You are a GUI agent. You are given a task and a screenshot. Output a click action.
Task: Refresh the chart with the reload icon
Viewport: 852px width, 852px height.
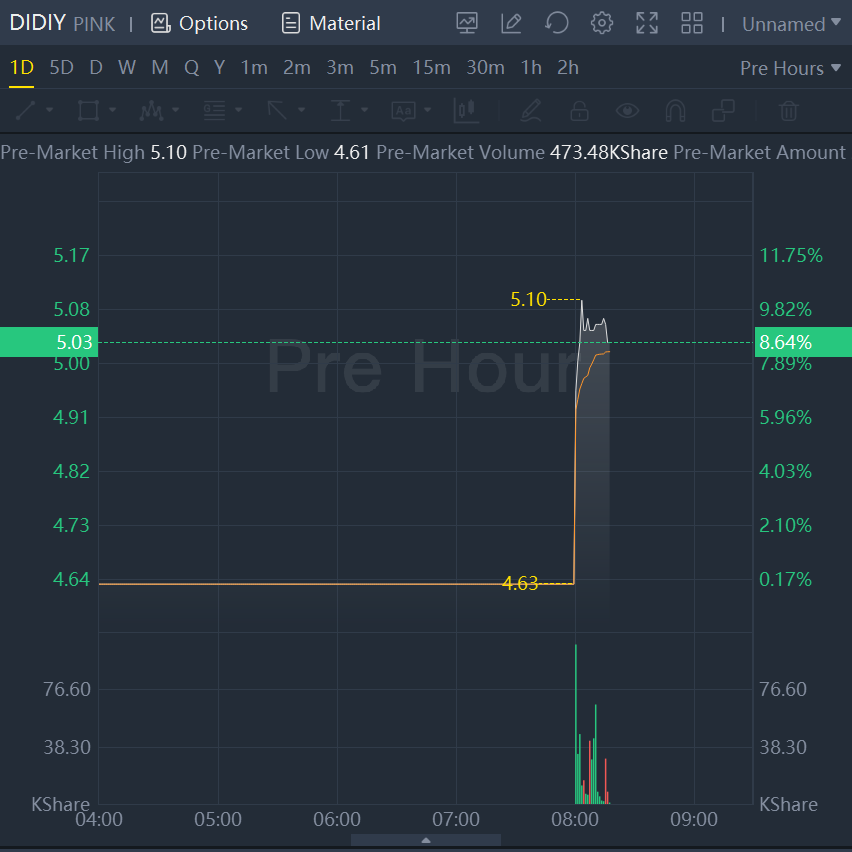pyautogui.click(x=556, y=23)
